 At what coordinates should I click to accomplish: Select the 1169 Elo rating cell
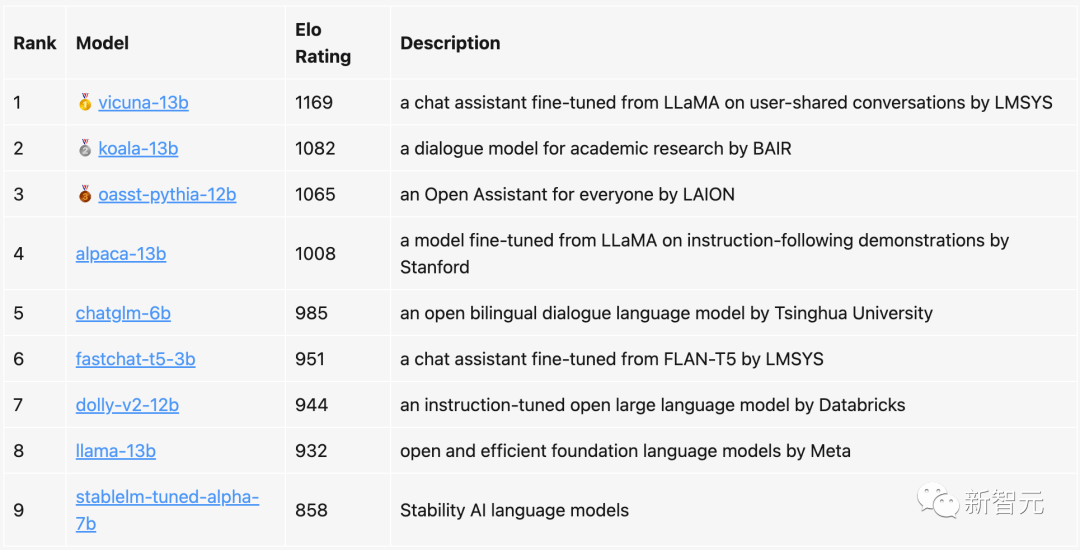(314, 103)
